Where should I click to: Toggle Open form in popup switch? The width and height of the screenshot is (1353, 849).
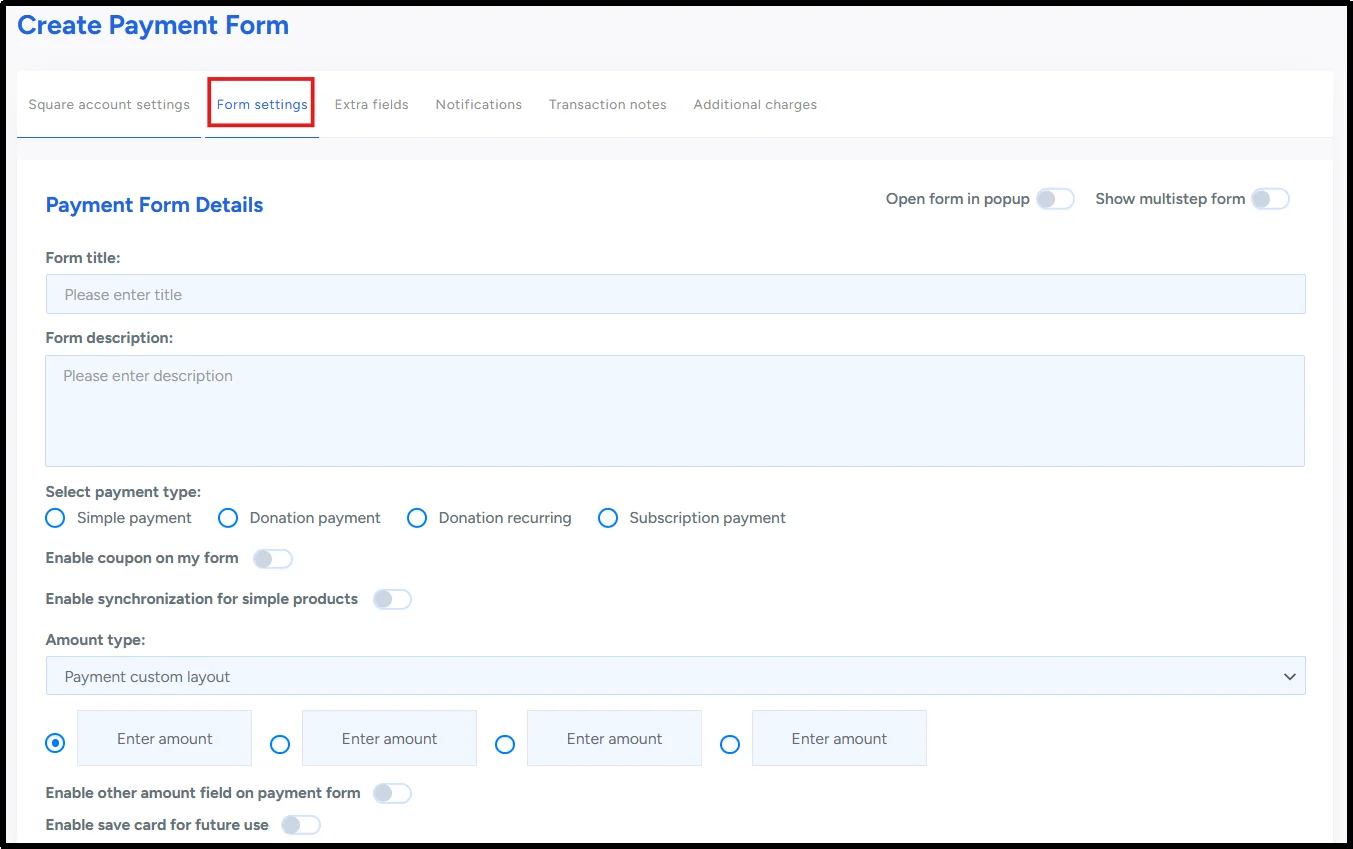1055,199
